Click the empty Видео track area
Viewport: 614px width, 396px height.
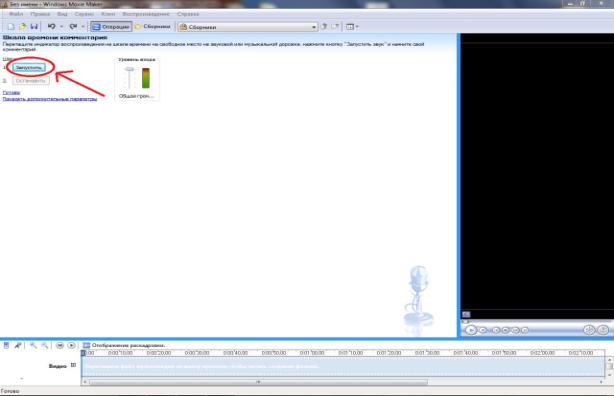[343, 366]
